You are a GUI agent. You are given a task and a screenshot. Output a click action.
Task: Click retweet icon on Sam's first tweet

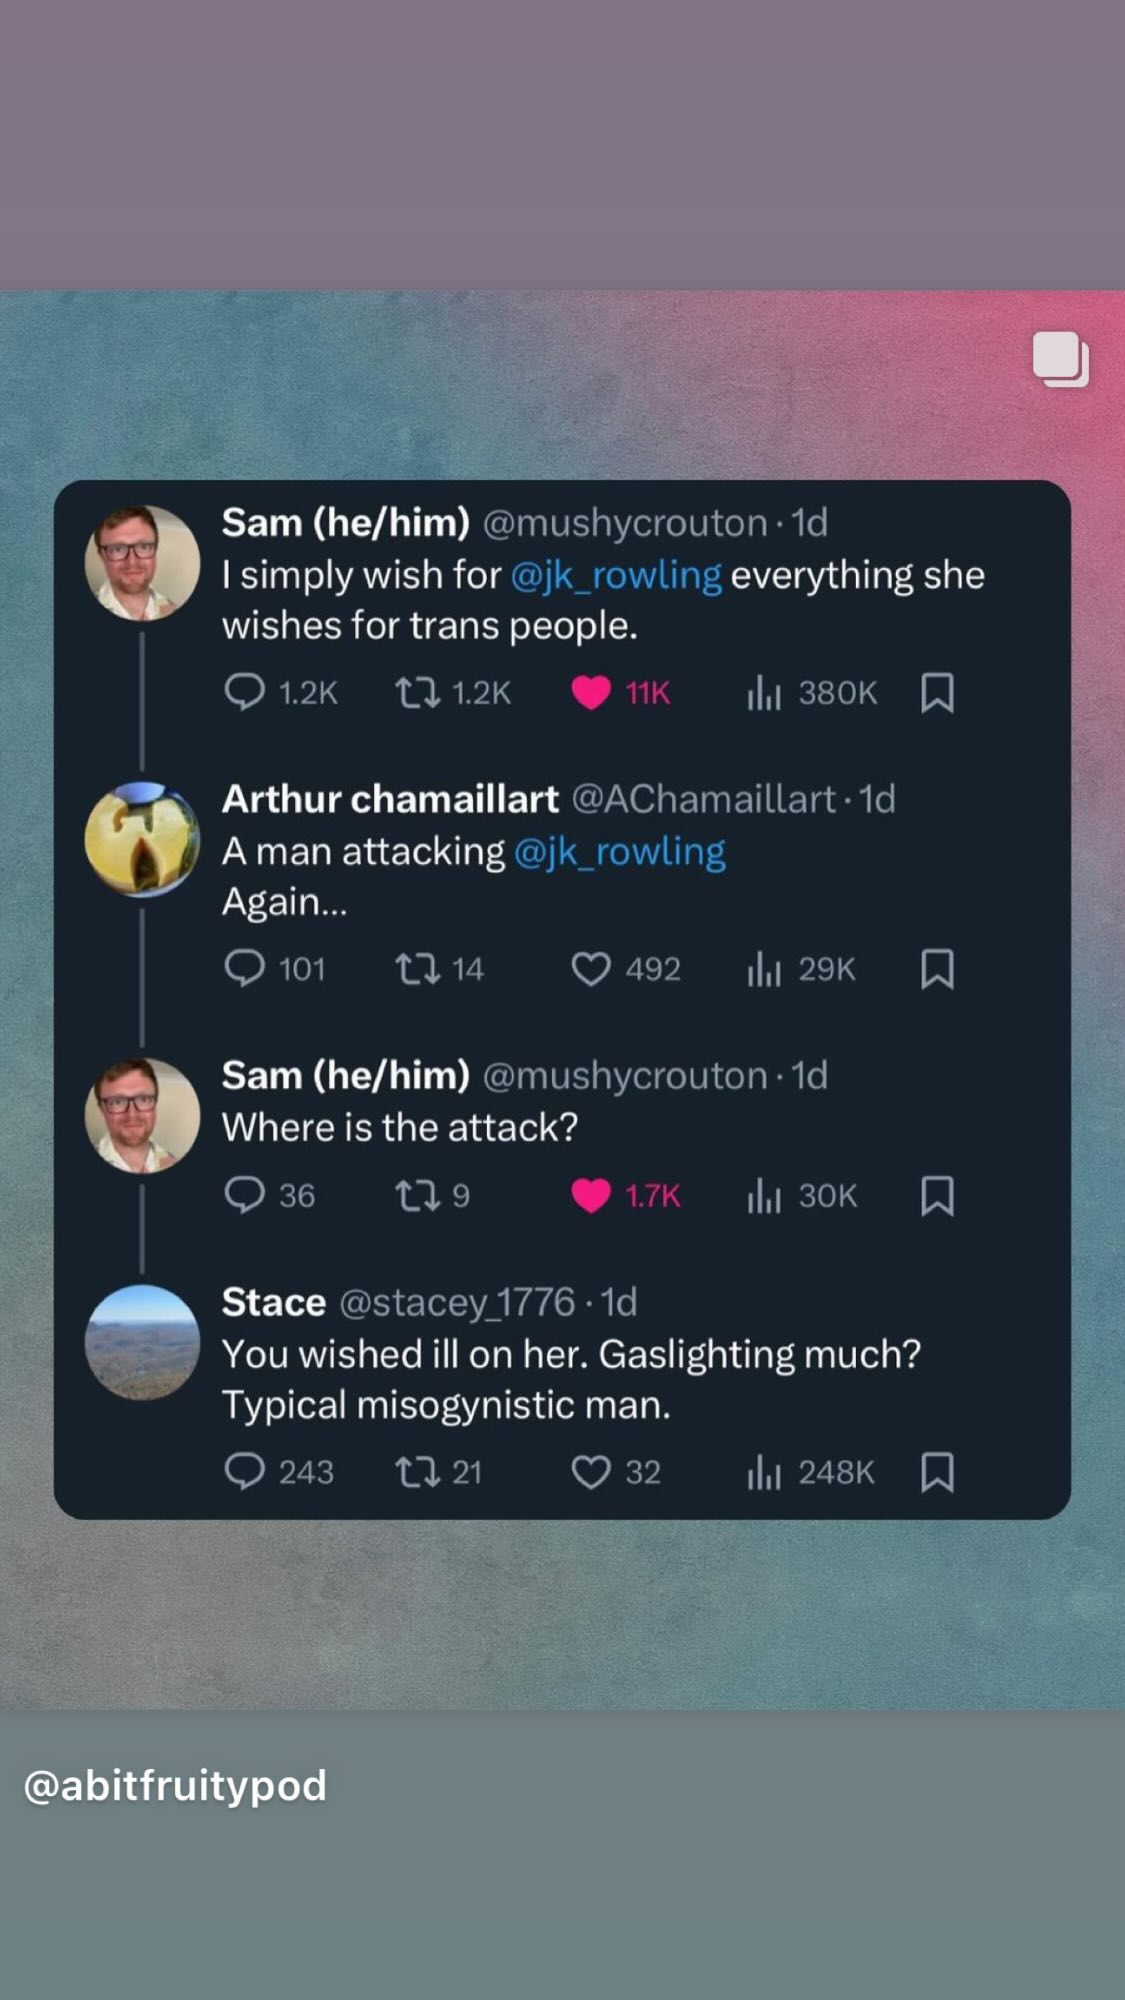click(417, 692)
